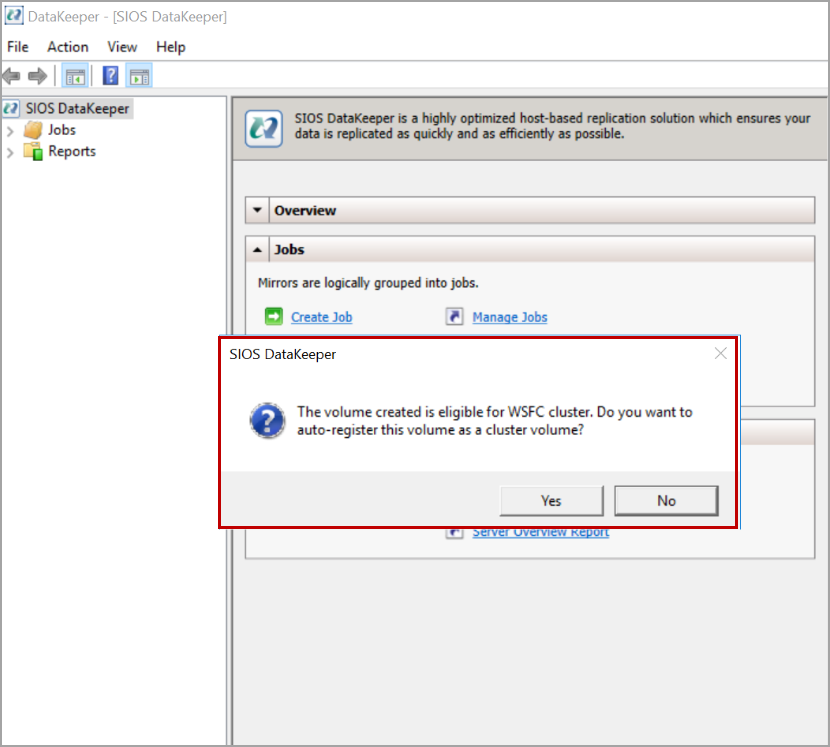
Task: Click the SIOS DataKeeper logo in banner
Action: click(x=264, y=128)
